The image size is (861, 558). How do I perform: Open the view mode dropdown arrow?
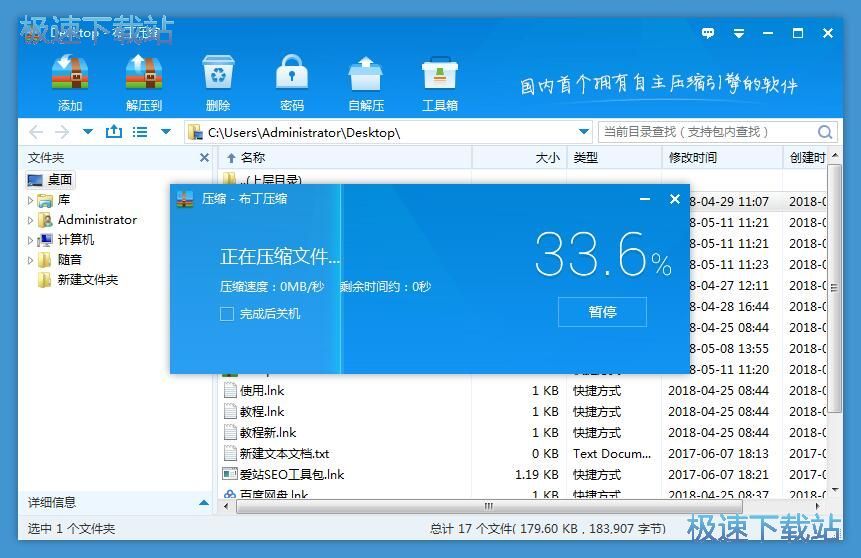pyautogui.click(x=166, y=132)
